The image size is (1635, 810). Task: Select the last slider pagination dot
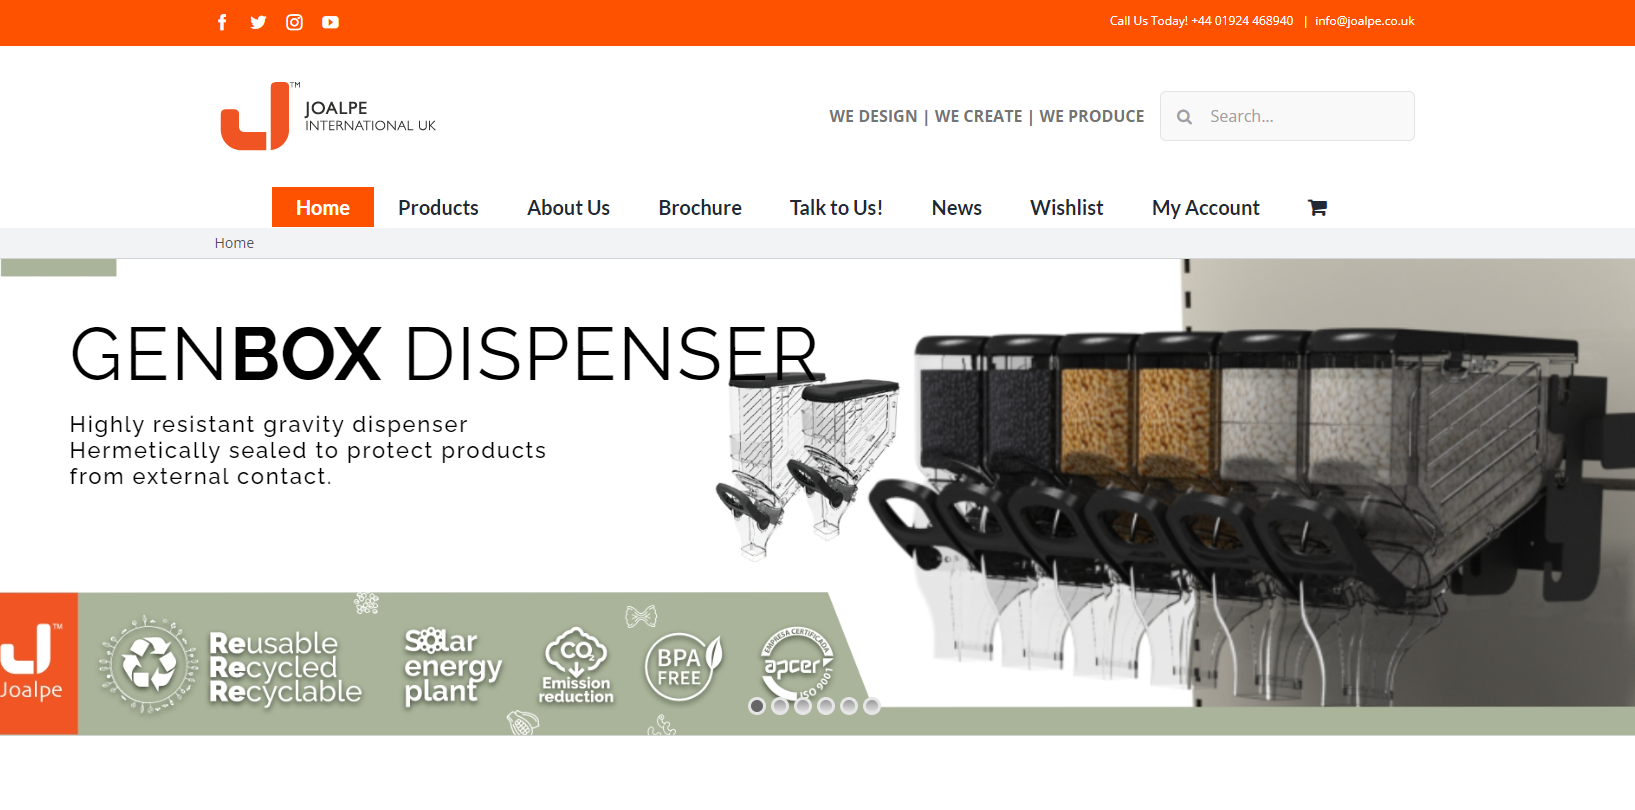(872, 706)
